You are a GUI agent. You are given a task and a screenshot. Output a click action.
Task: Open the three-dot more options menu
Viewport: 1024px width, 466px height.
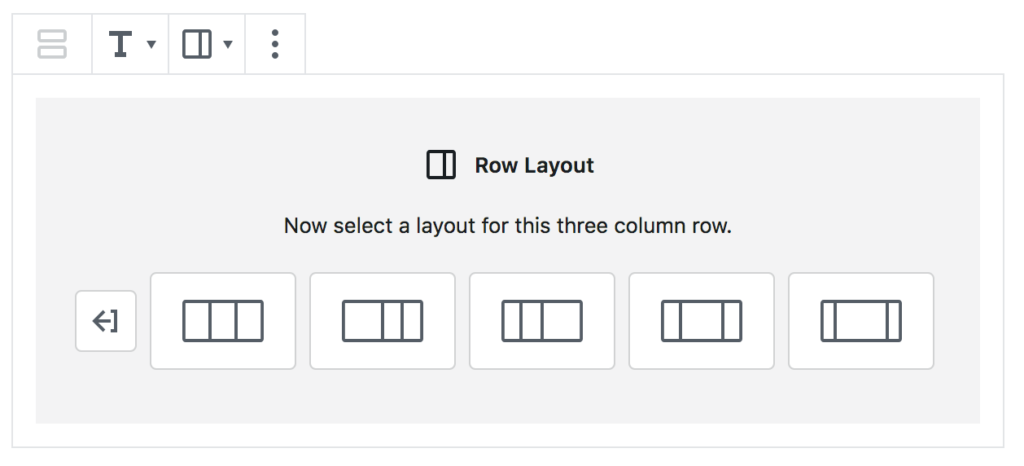(x=275, y=44)
